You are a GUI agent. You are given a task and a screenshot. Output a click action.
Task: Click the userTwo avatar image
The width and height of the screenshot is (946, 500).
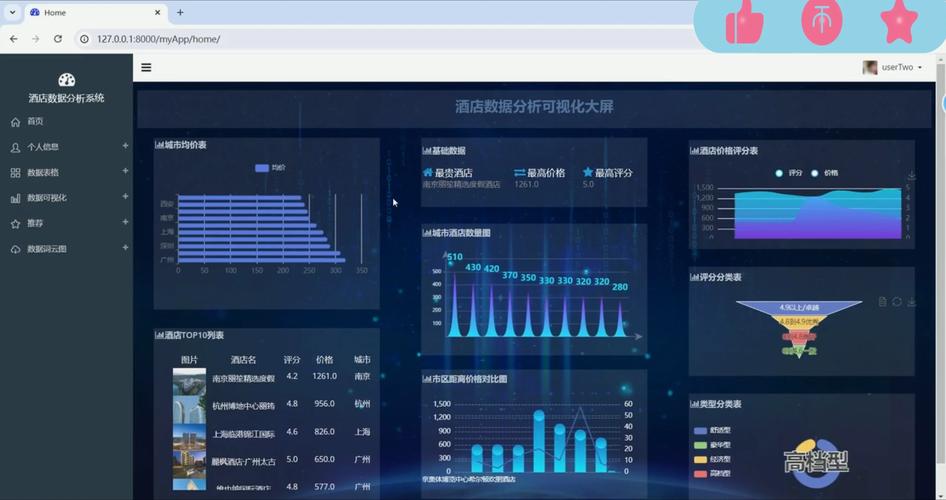pos(869,68)
